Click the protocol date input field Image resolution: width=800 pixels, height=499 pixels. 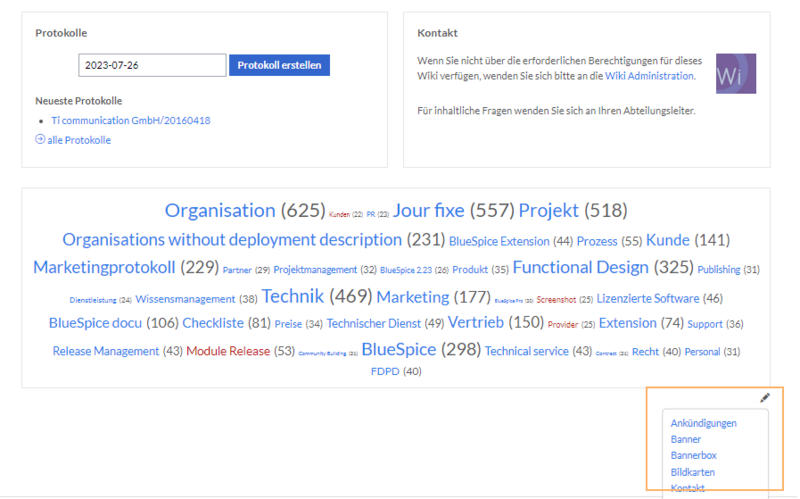tap(152, 65)
